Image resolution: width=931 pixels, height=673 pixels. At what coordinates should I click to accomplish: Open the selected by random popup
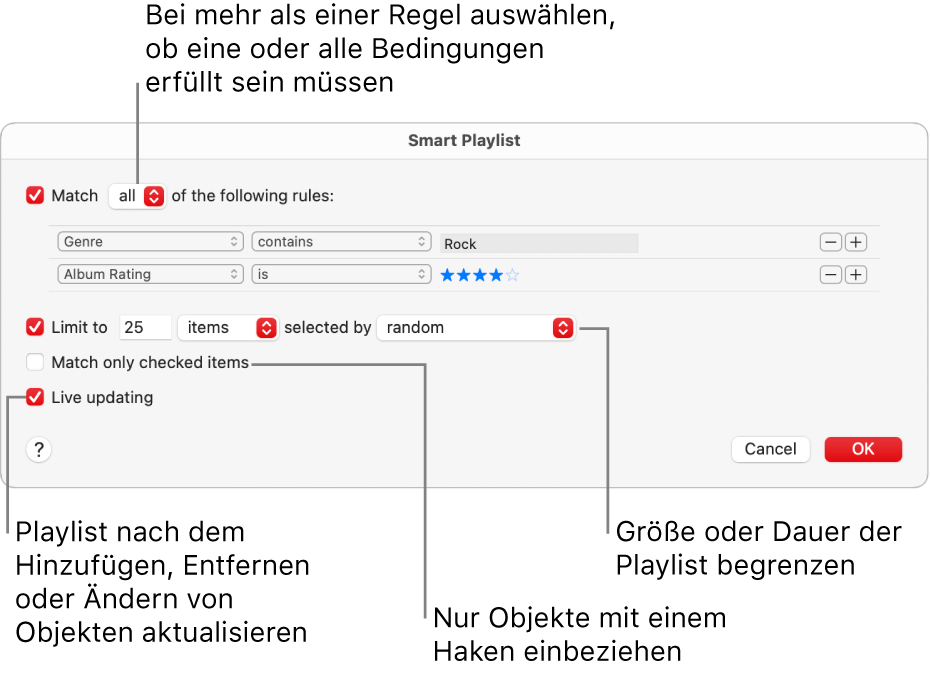click(x=476, y=327)
